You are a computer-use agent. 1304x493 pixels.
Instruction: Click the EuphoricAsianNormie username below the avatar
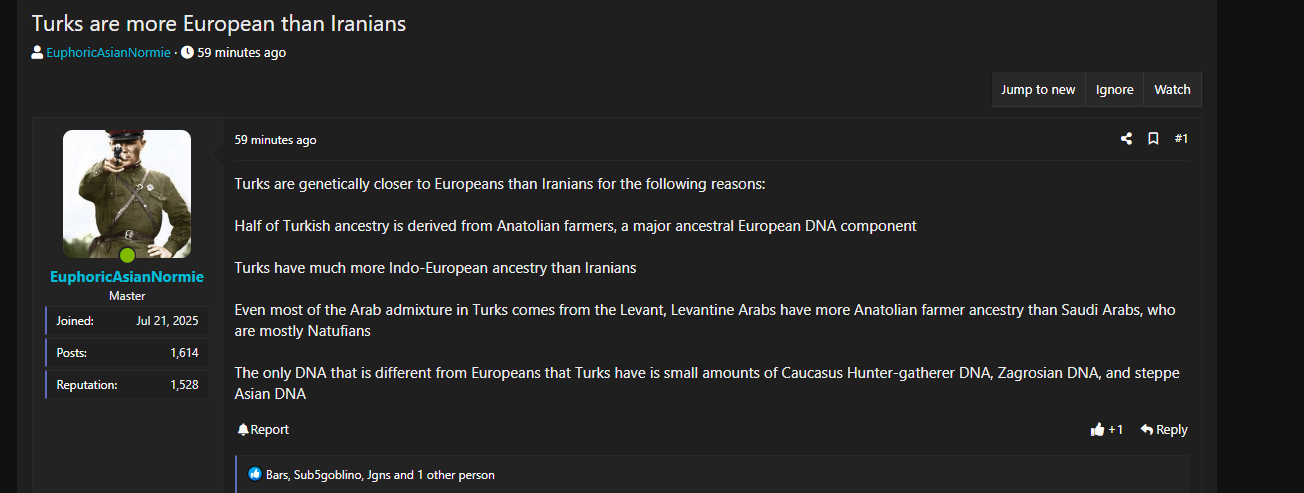tap(127, 277)
